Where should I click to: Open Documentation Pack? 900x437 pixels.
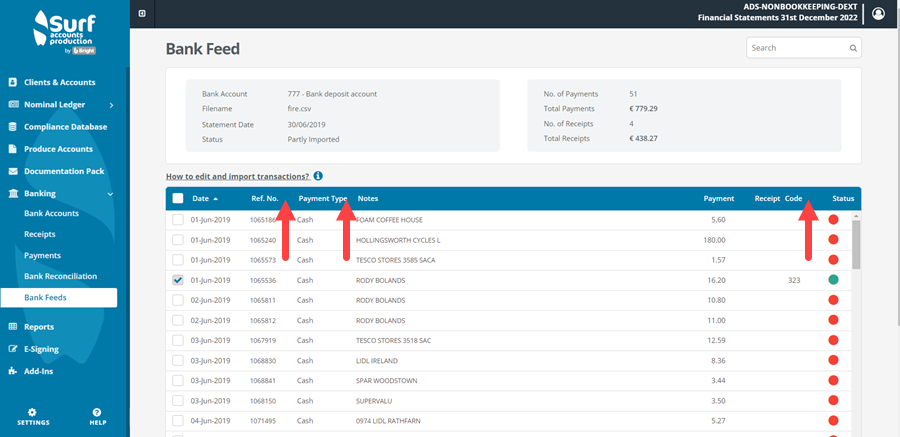click(x=64, y=171)
